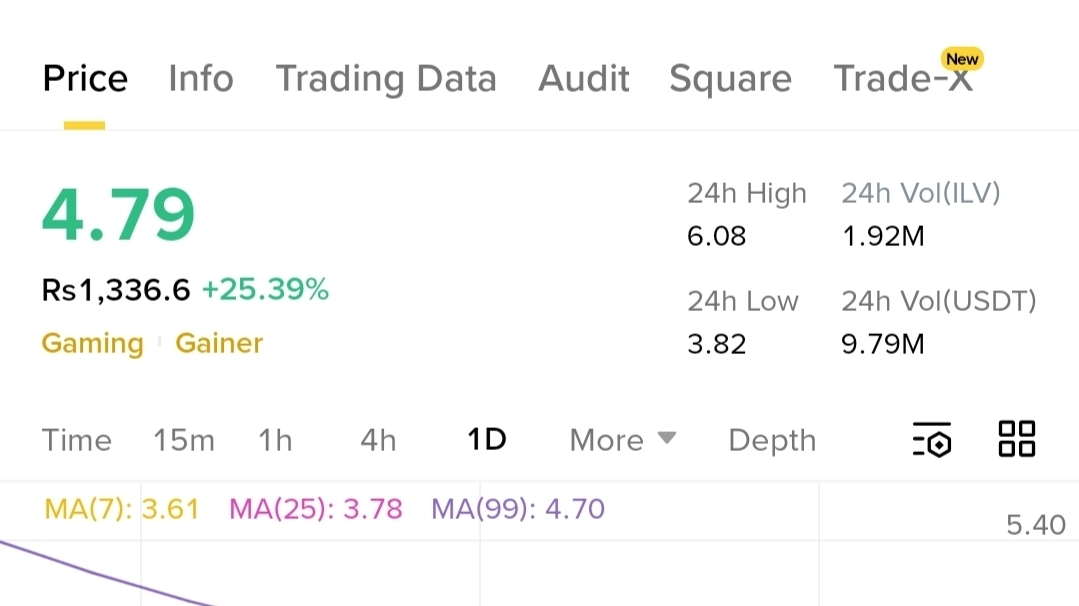Screen dimensions: 1079x606
Task: Switch chart to 4h interval
Action: 378,440
